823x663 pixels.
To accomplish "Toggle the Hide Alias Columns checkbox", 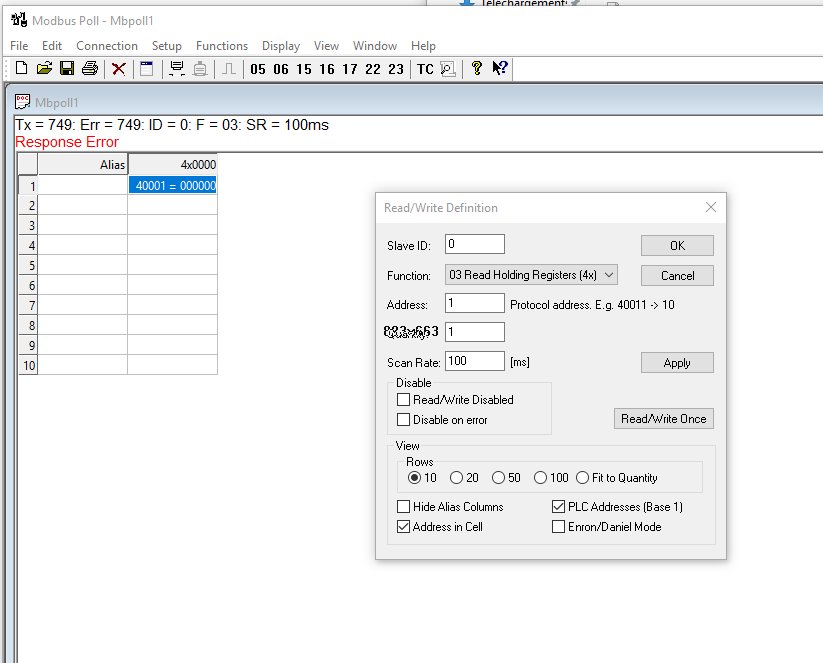I will [403, 507].
